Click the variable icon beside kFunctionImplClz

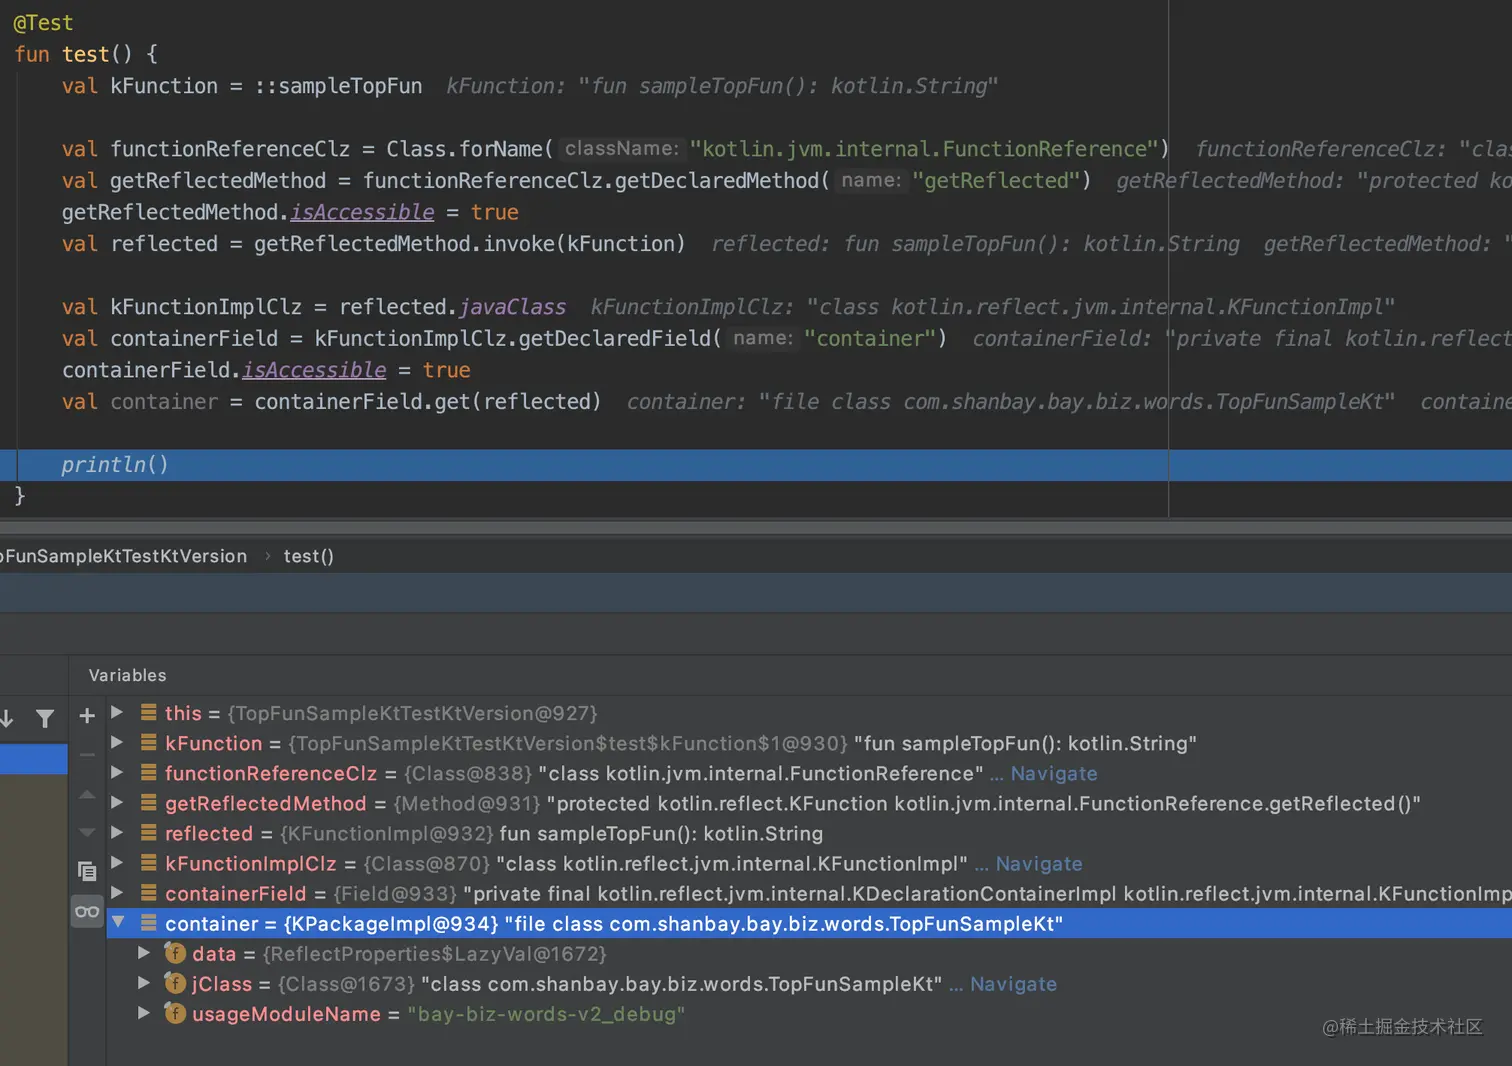click(x=148, y=862)
